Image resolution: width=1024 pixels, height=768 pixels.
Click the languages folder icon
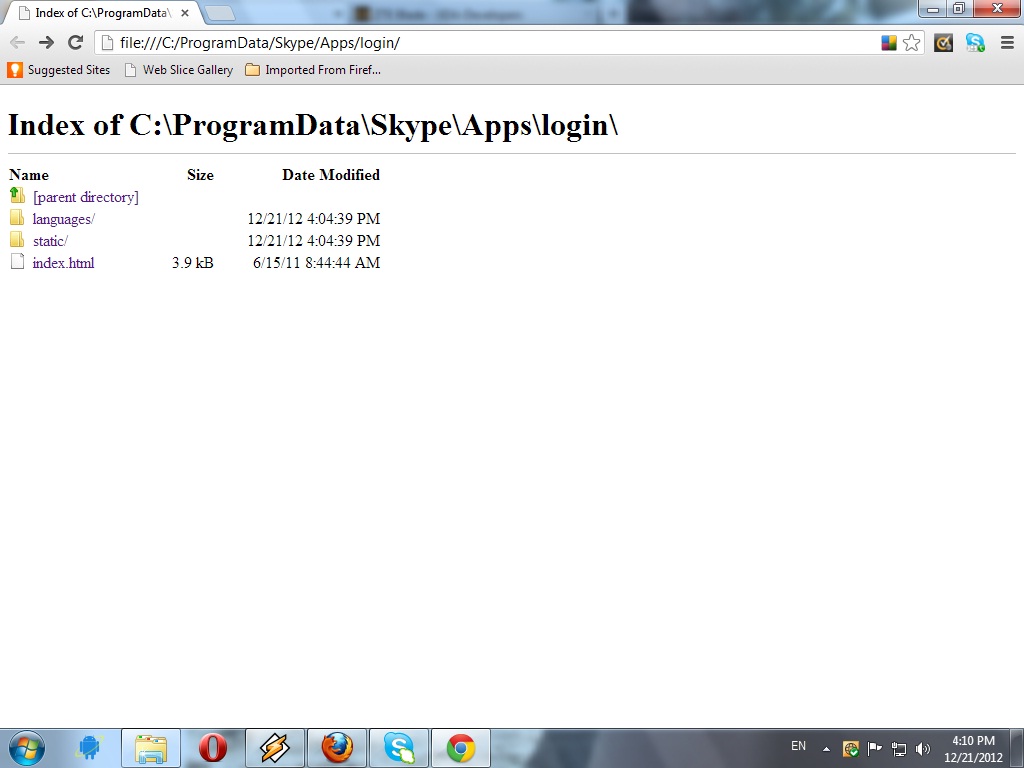(17, 217)
